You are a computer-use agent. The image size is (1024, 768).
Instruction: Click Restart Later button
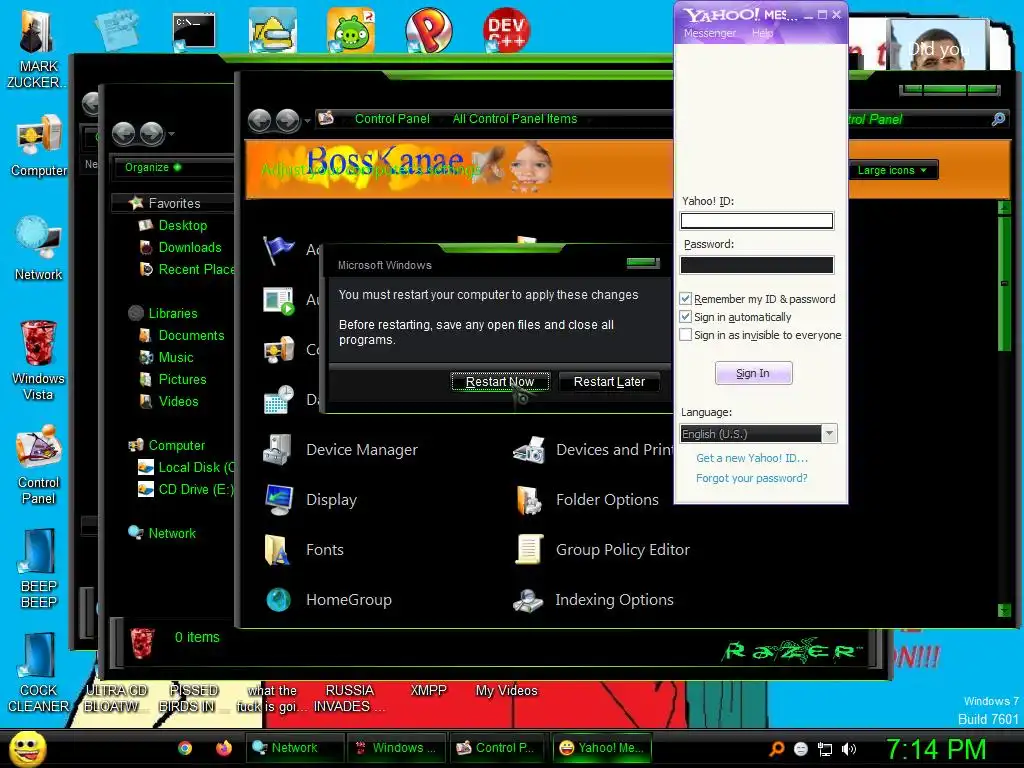[609, 381]
